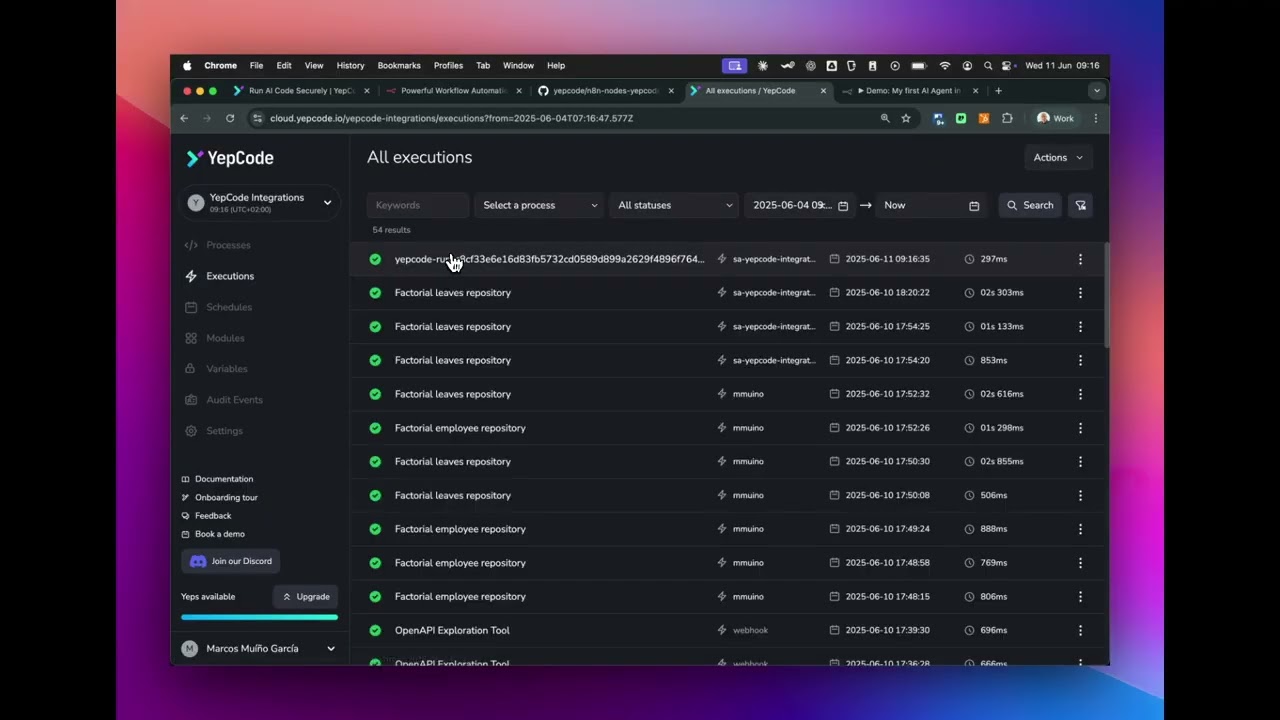Open row menu for 506ms execution
1280x720 pixels.
click(1080, 495)
